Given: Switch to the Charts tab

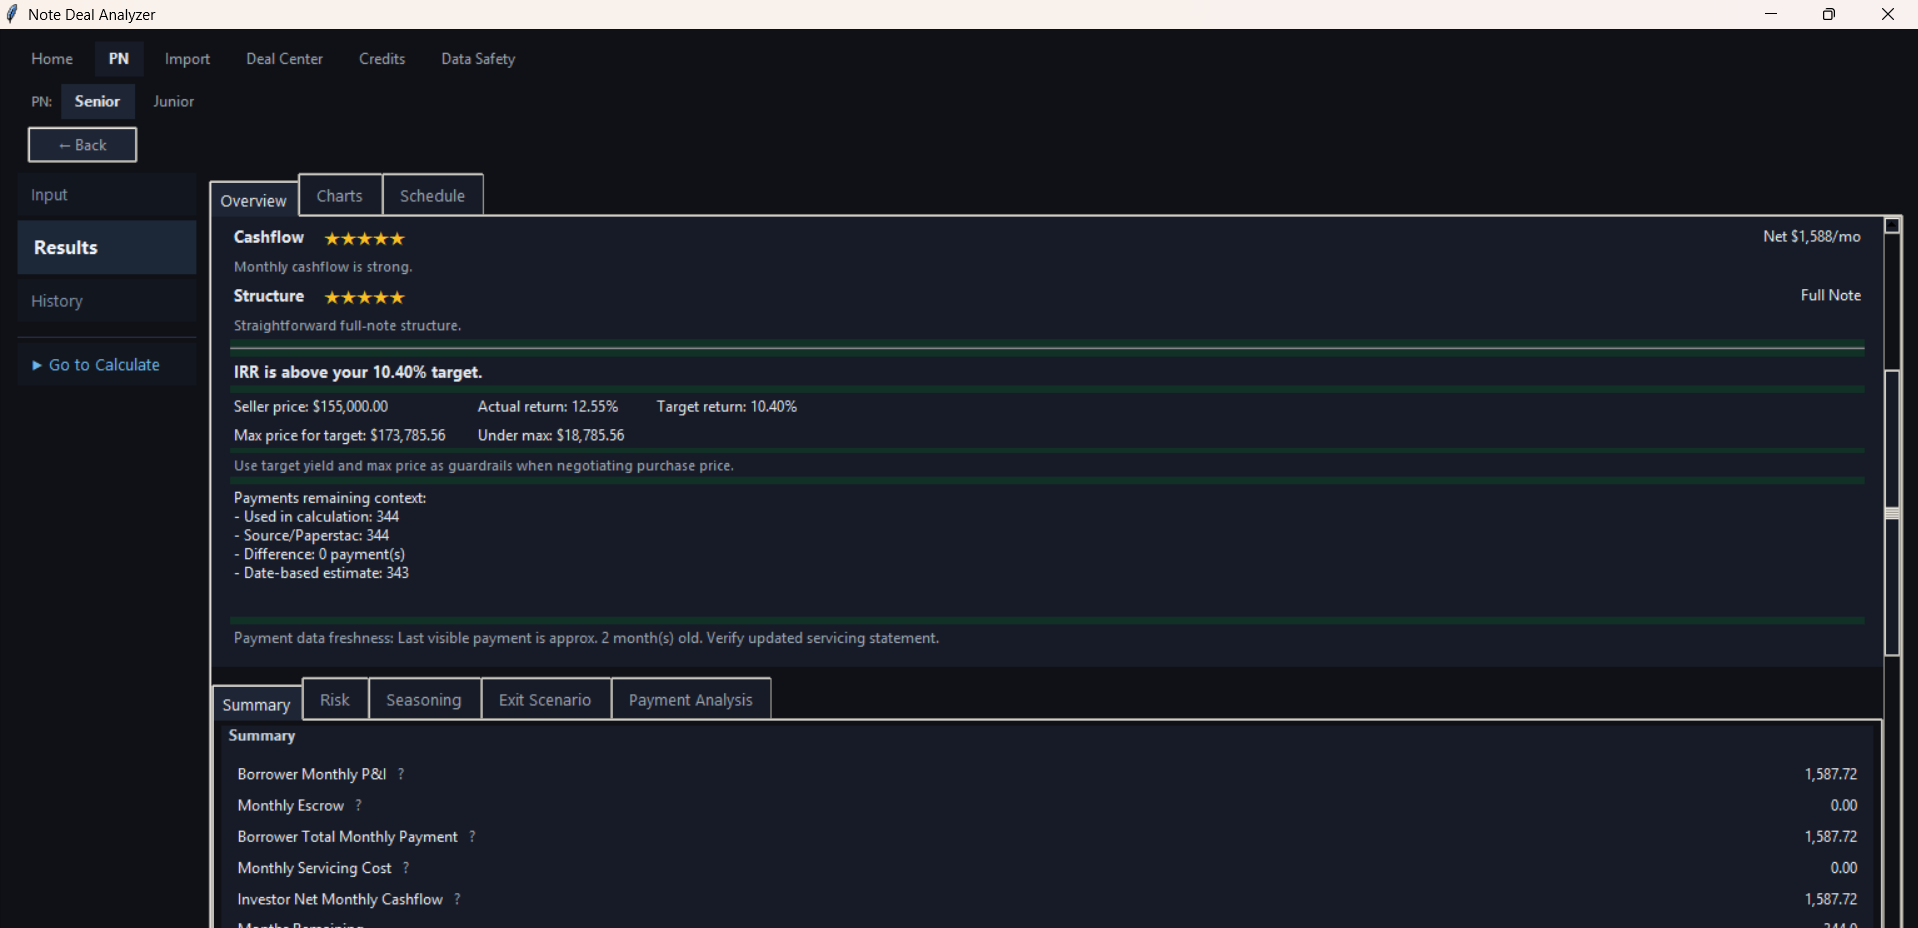Looking at the screenshot, I should 340,195.
